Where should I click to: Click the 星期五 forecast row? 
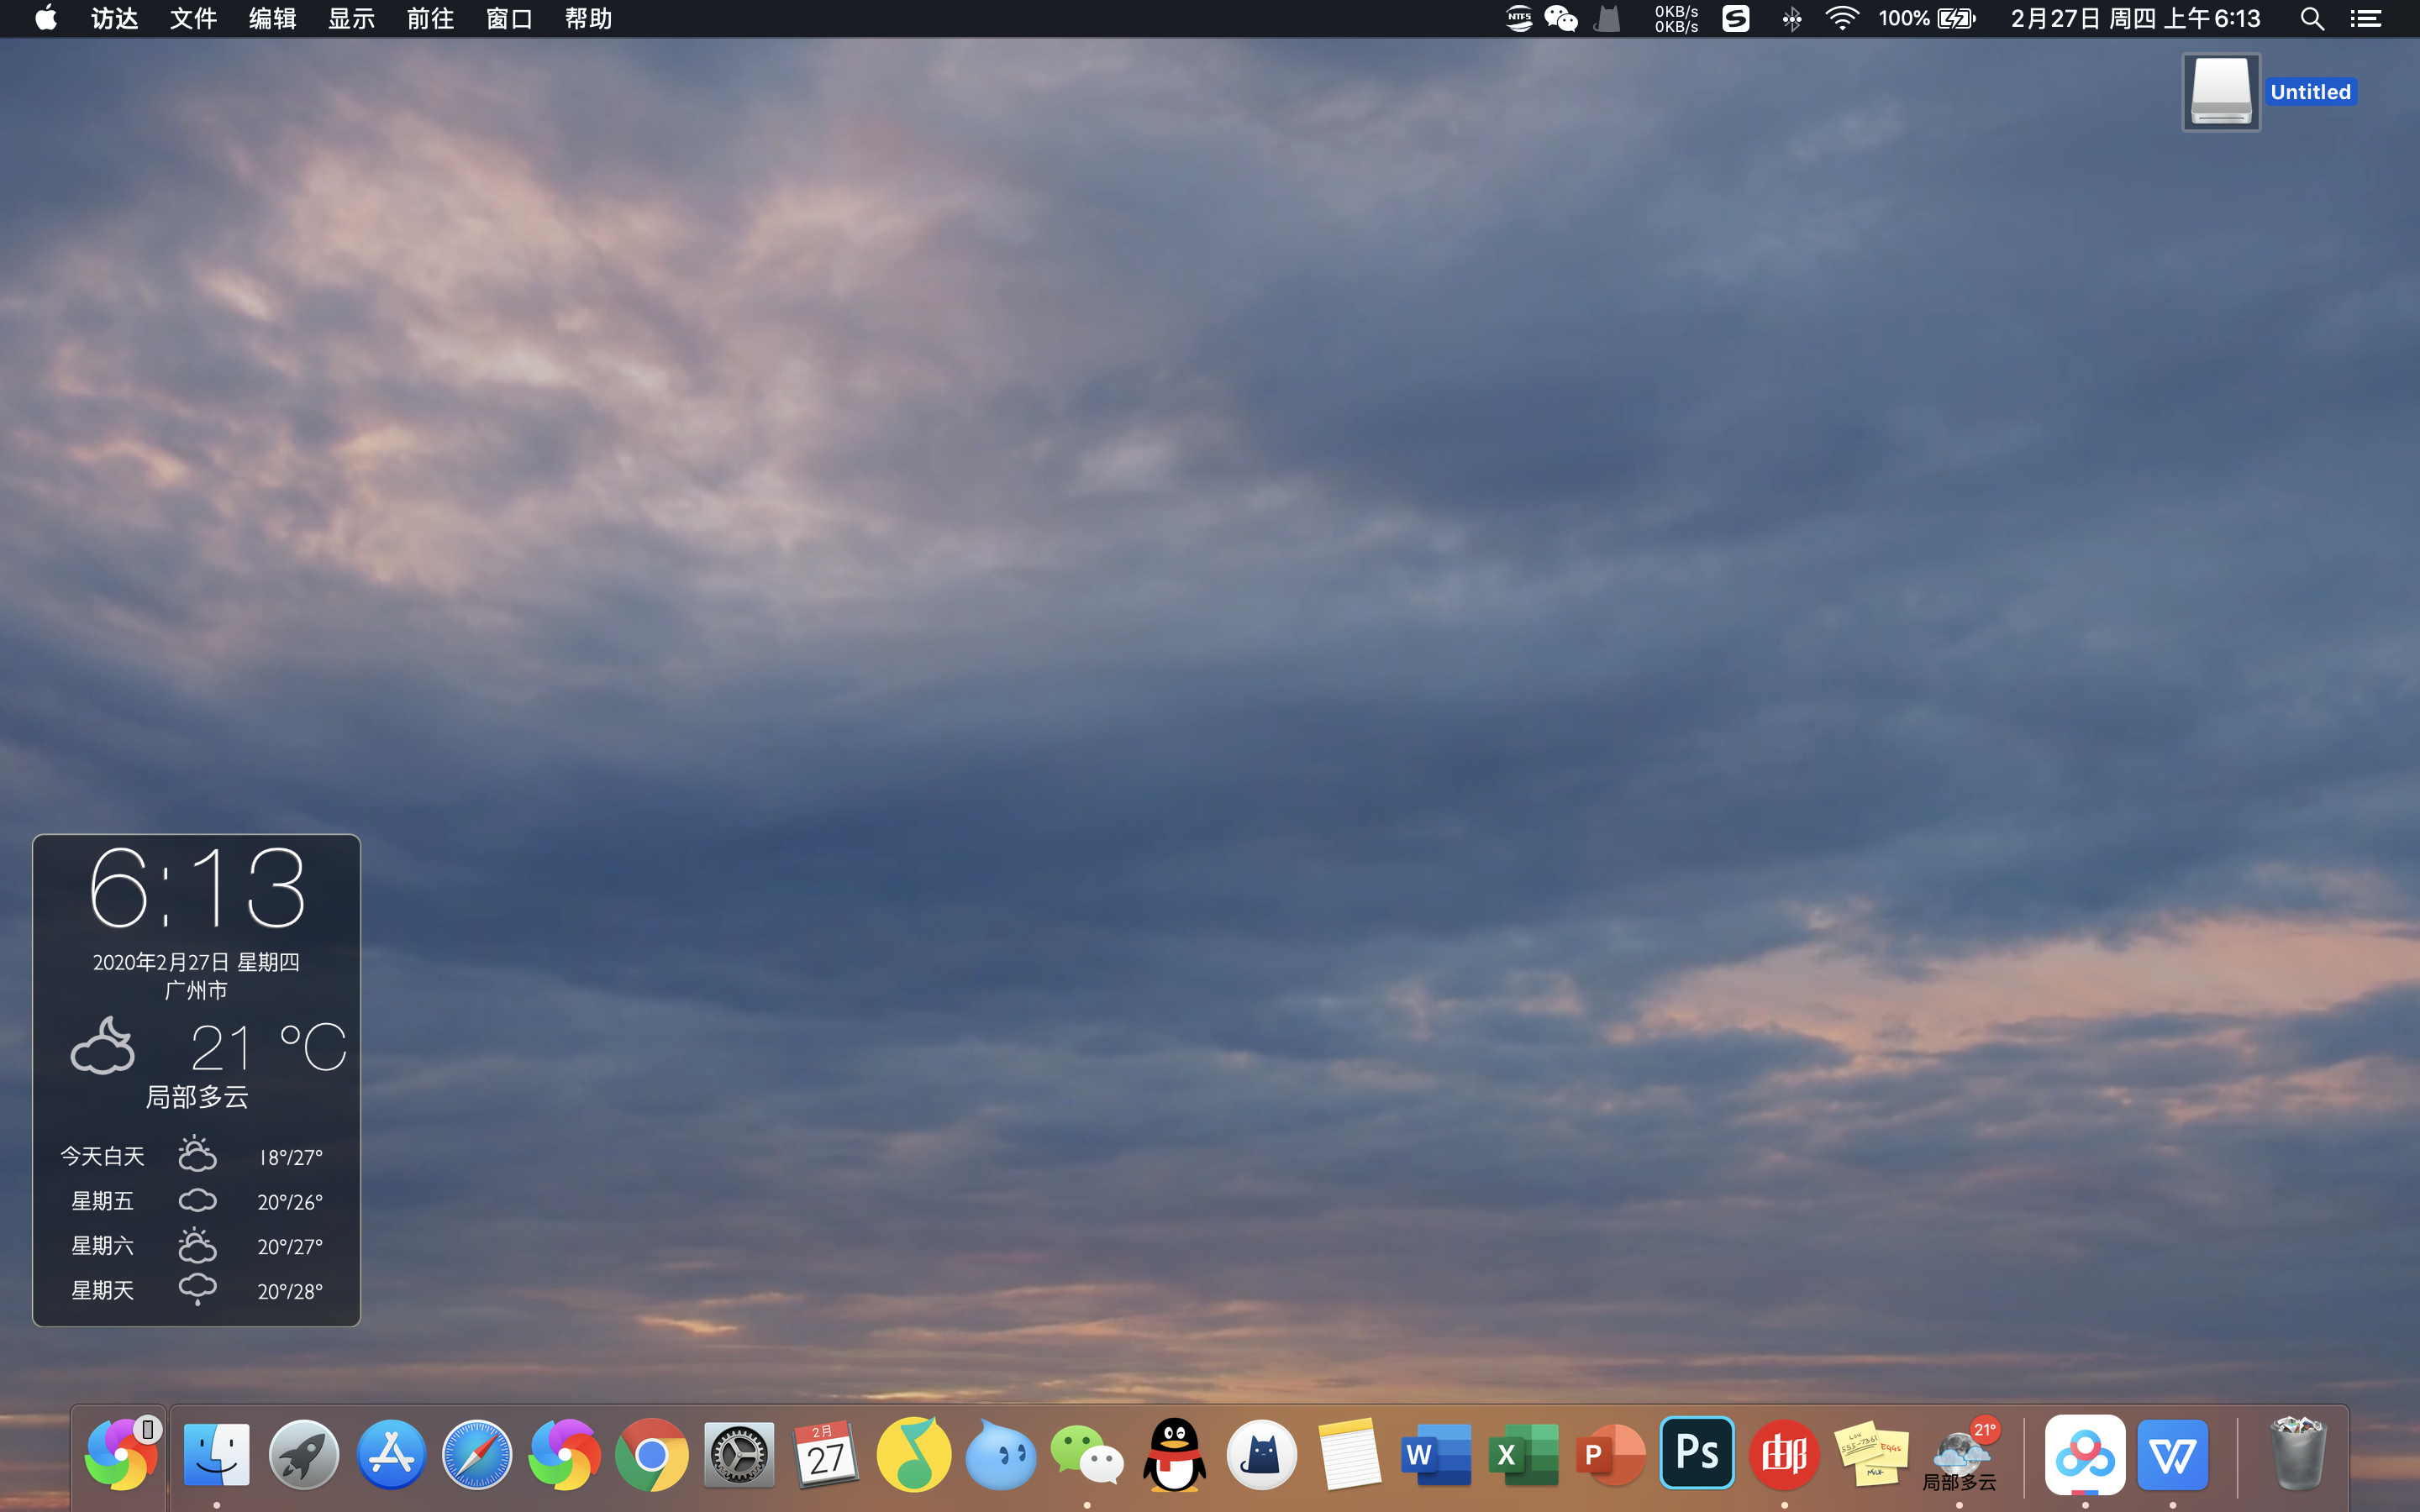pos(196,1201)
